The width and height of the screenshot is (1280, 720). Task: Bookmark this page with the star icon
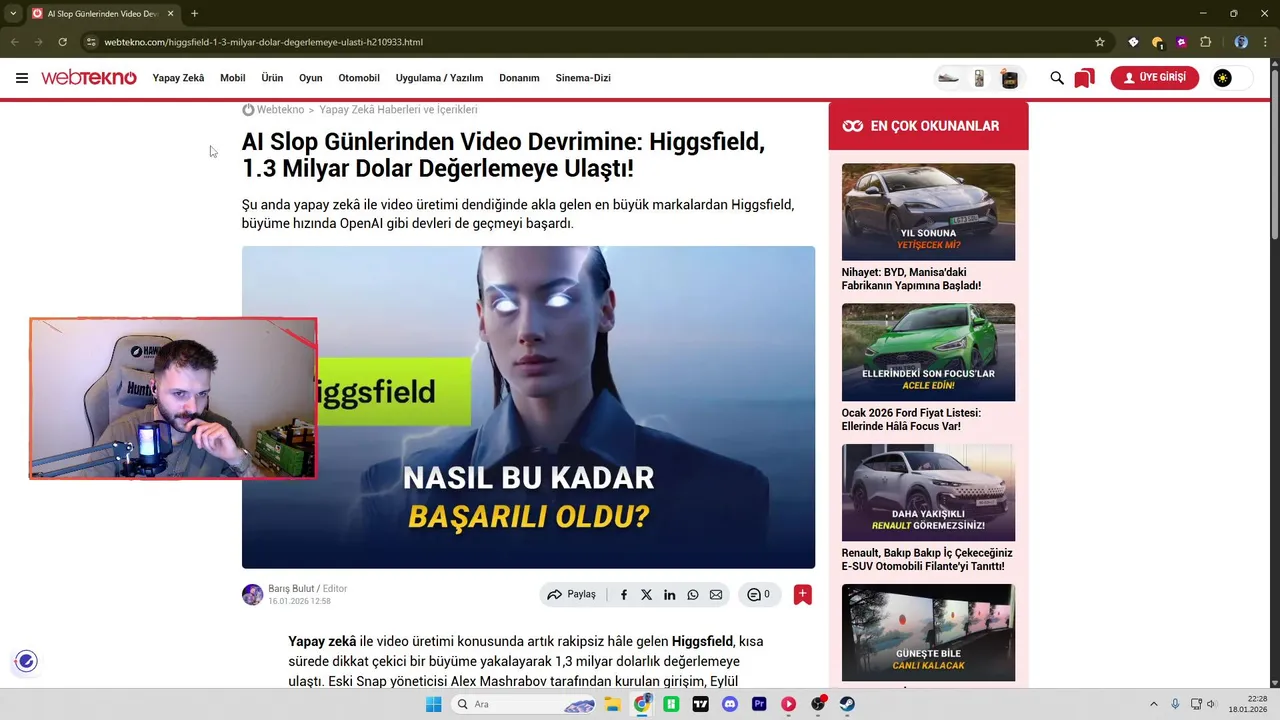[x=1100, y=42]
